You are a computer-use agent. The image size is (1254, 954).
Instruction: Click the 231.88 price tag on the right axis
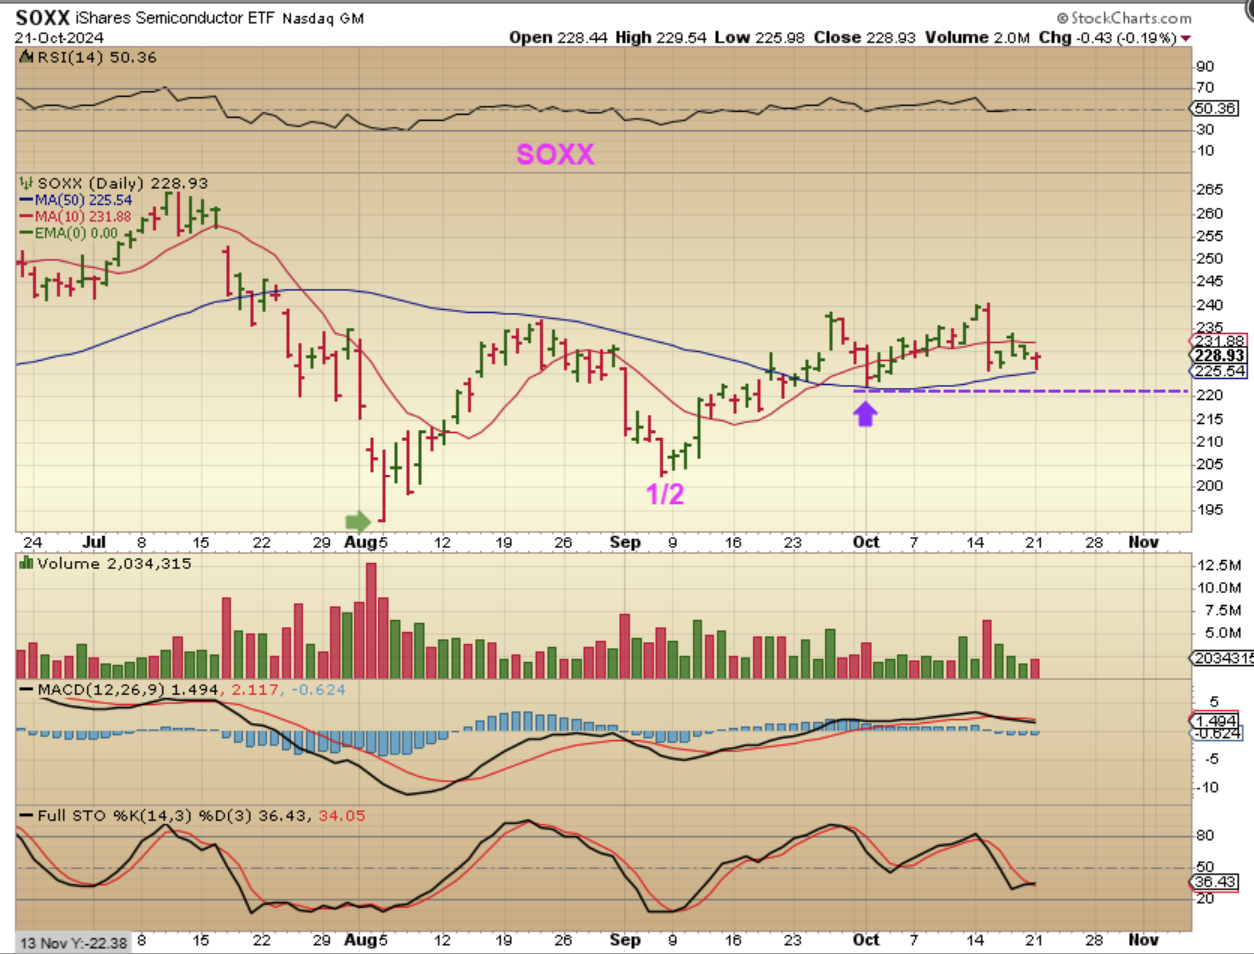(x=1220, y=341)
